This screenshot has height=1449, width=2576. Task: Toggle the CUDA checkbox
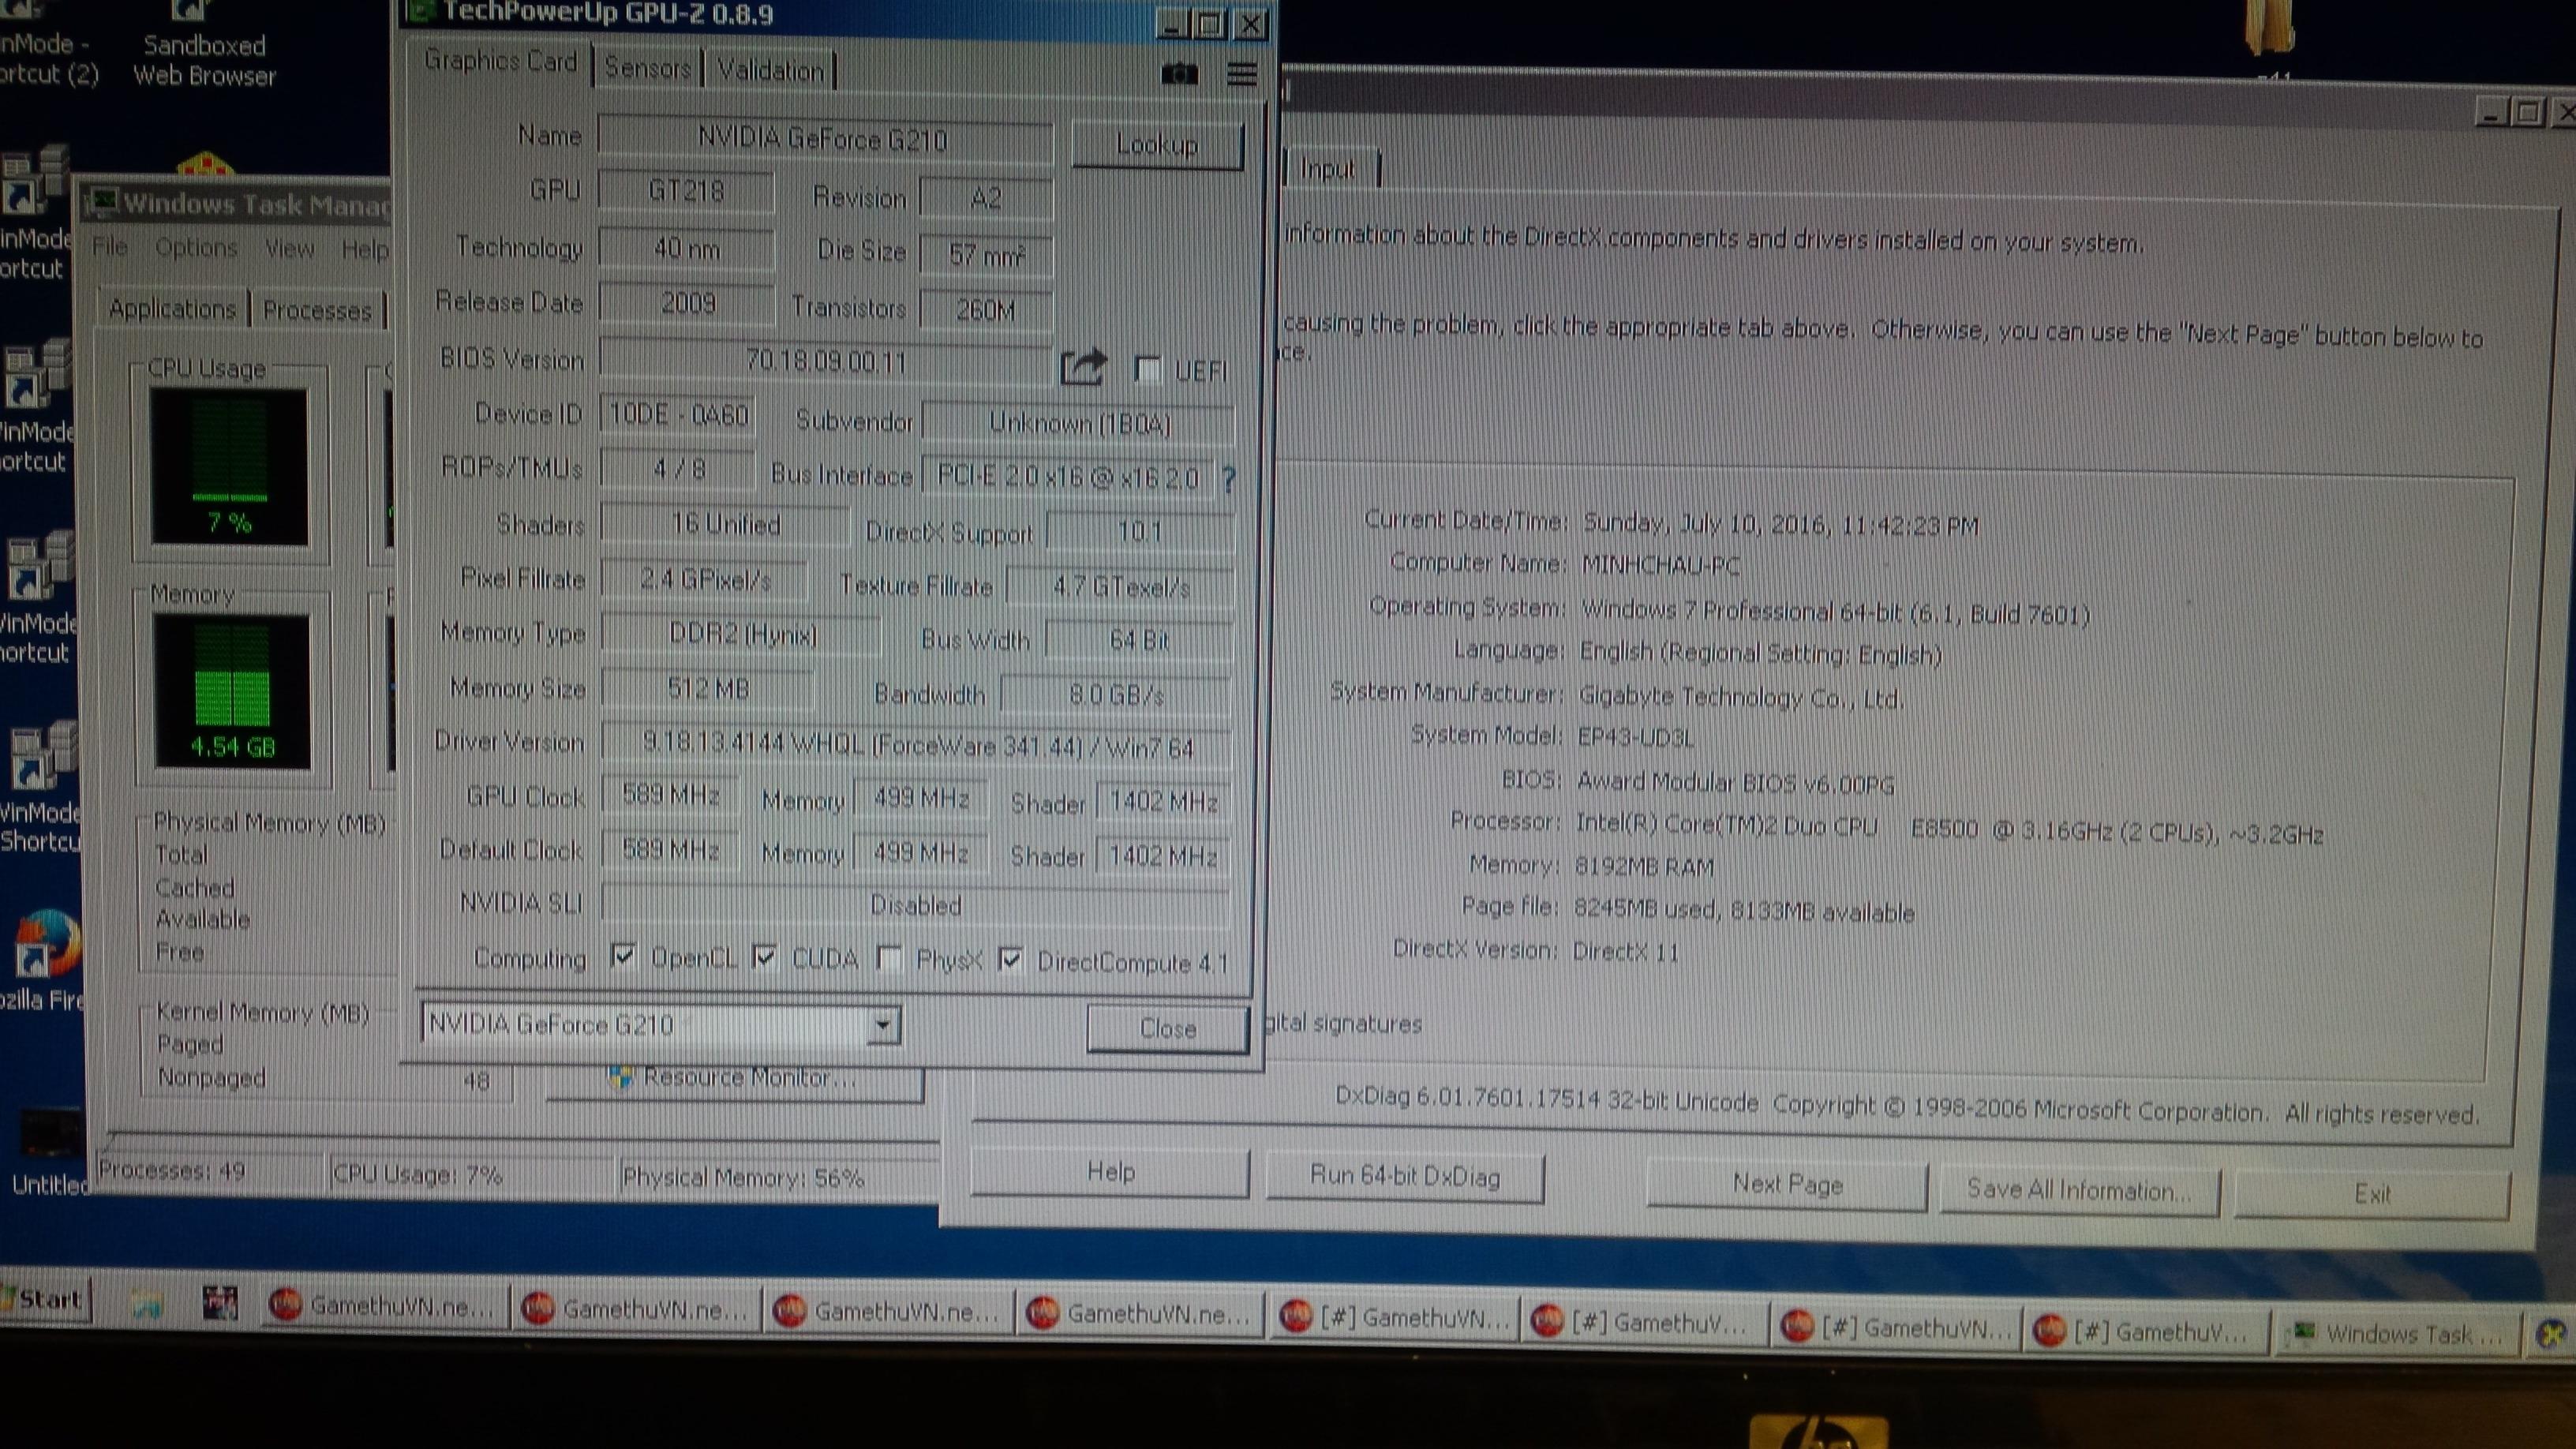click(x=765, y=957)
